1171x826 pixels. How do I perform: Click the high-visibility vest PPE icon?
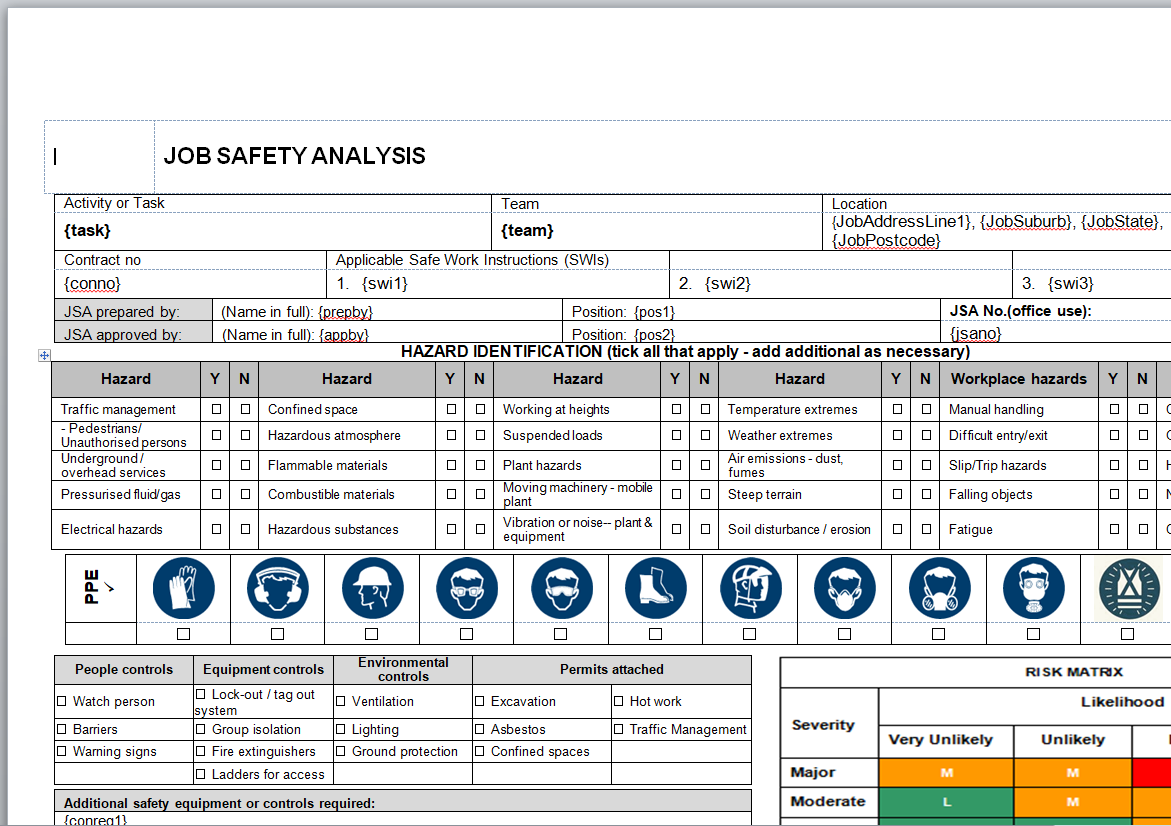(1127, 588)
